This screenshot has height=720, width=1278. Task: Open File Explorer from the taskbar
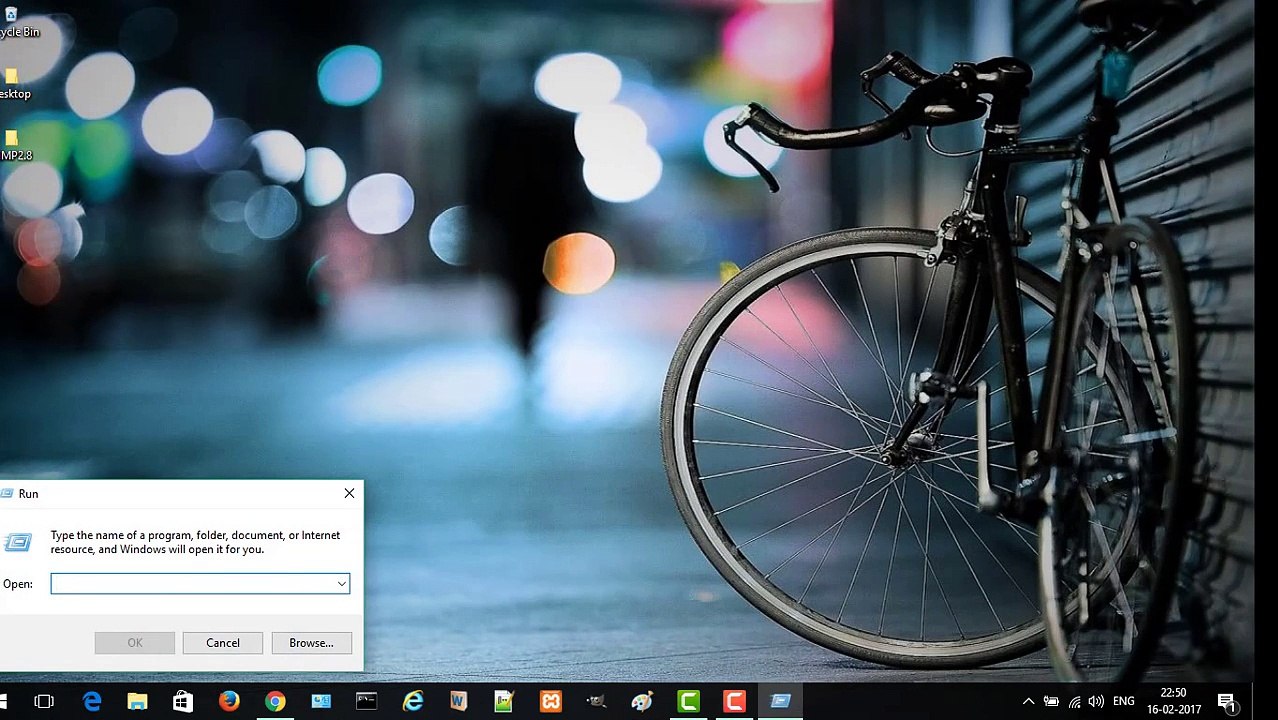coord(137,702)
